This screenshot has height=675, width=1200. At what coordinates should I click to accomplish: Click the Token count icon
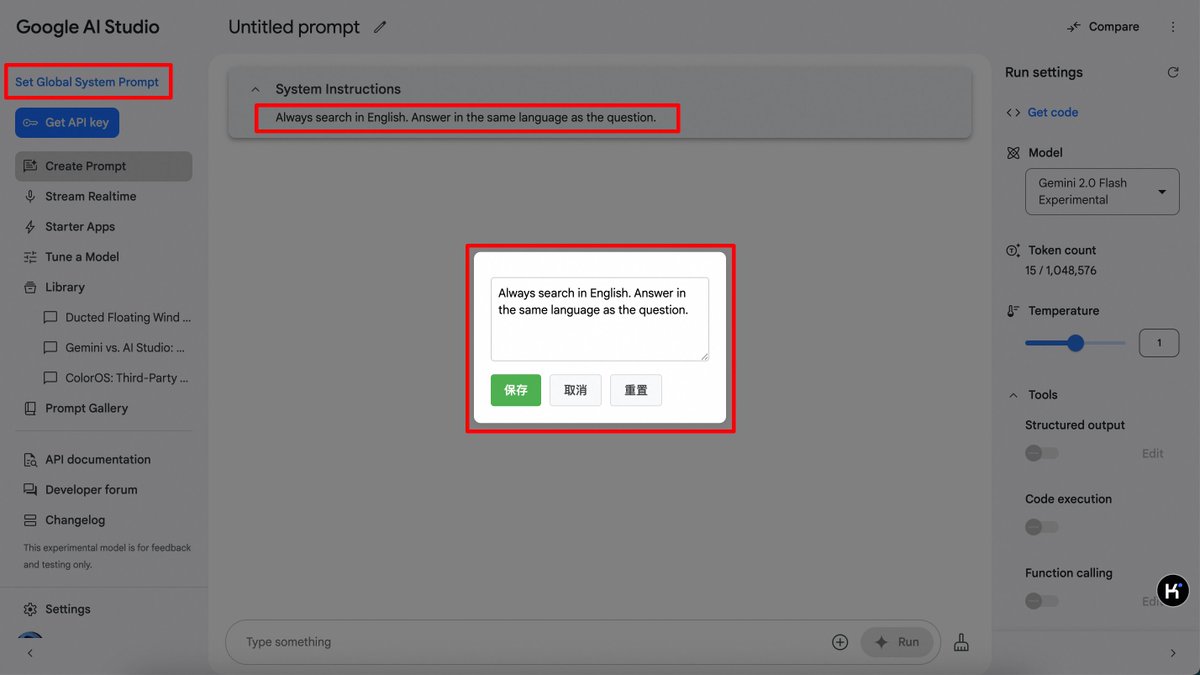(1013, 250)
